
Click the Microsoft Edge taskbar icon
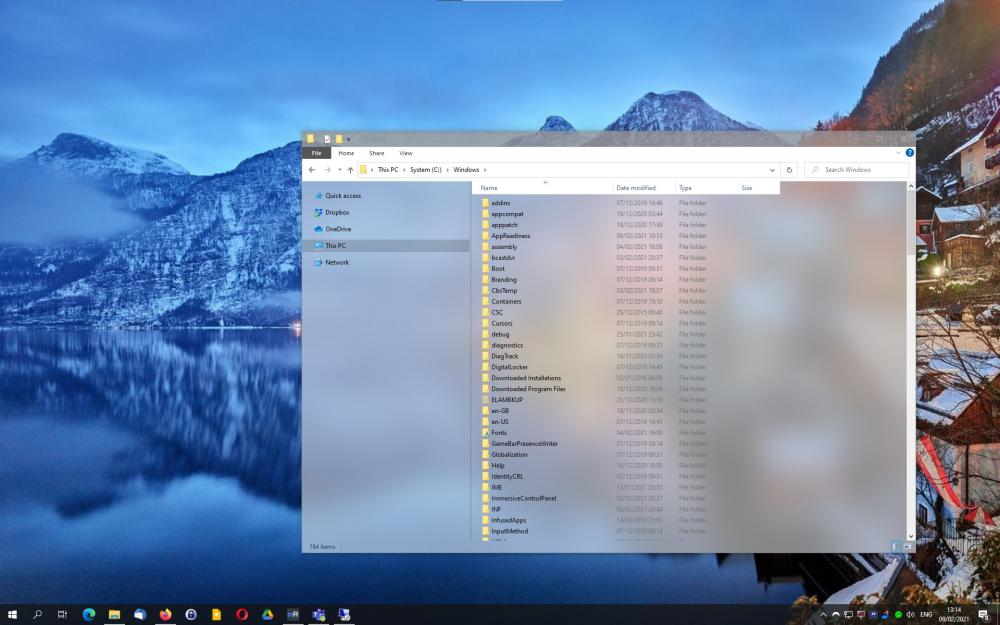tap(88, 614)
